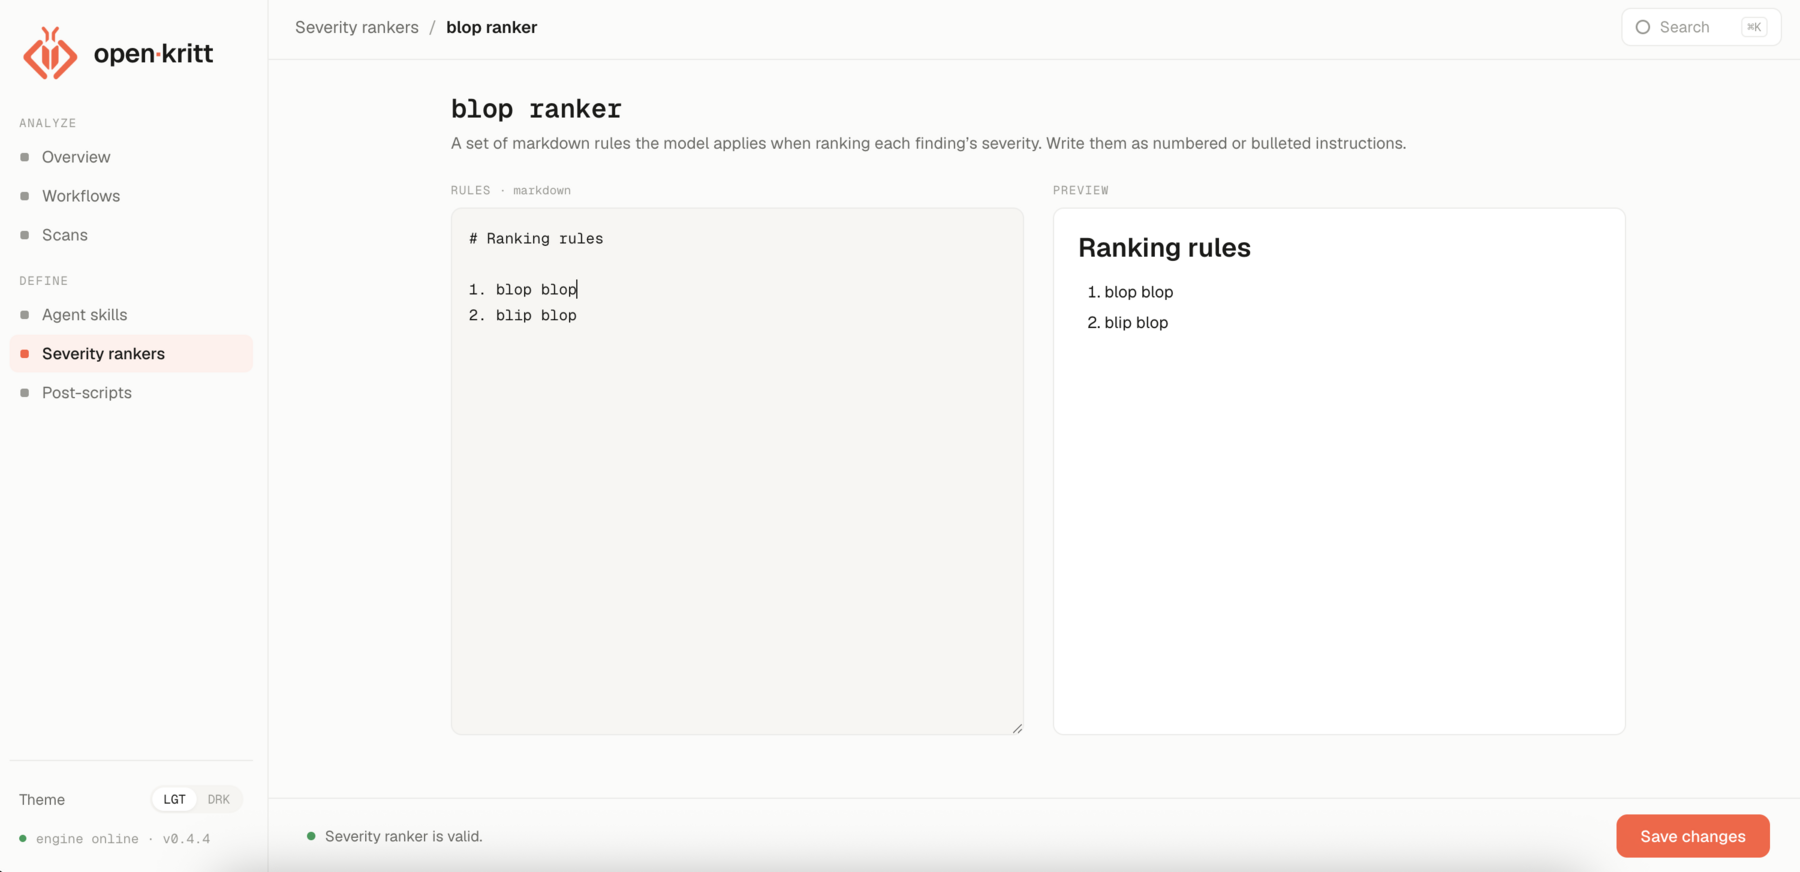Click the engine online status indicator
This screenshot has width=1800, height=872.
coord(23,839)
